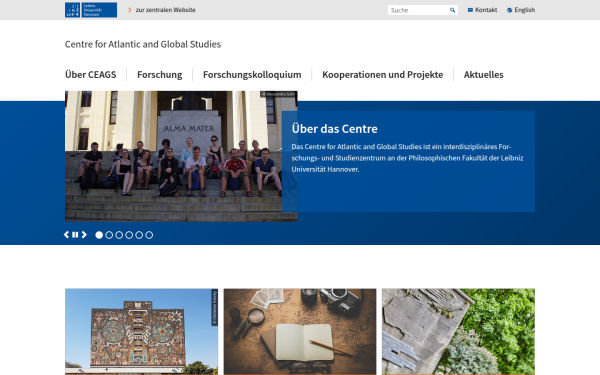Click the Über das Centre heading
The width and height of the screenshot is (600, 375).
tap(334, 129)
